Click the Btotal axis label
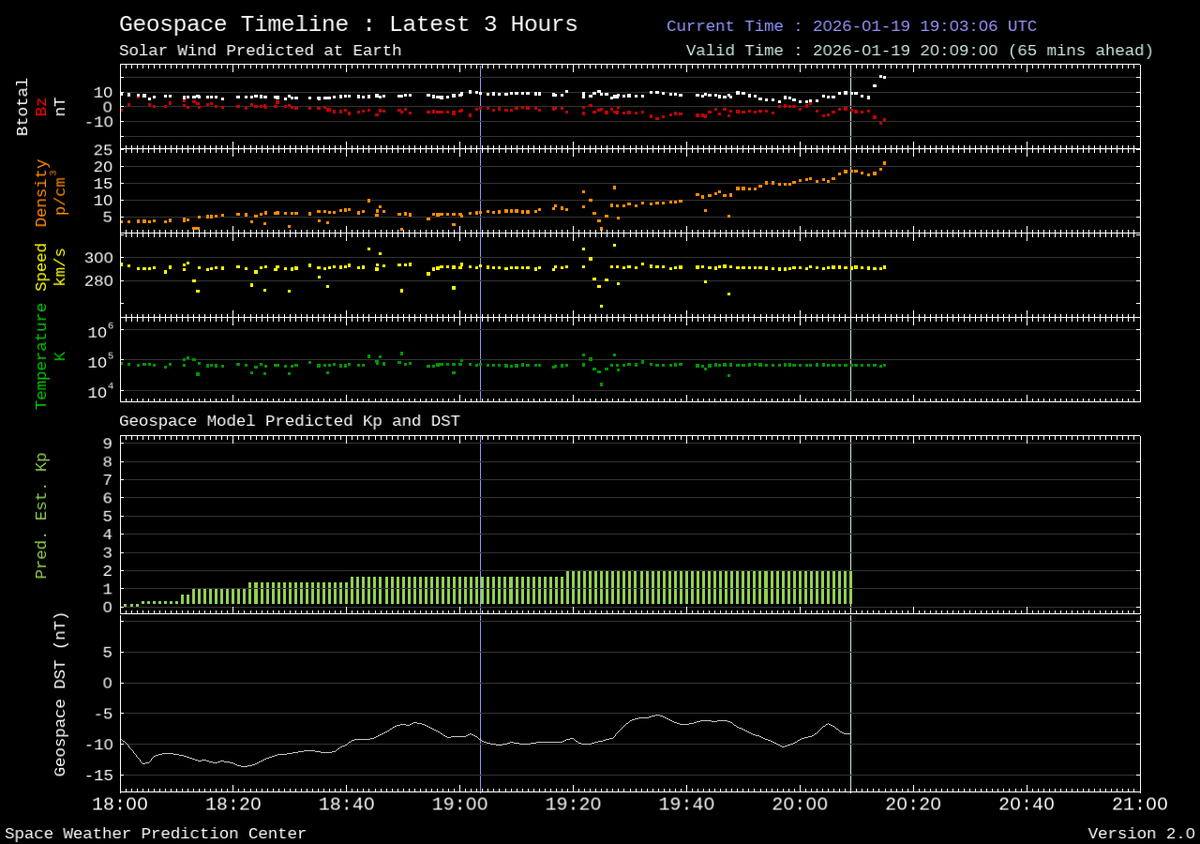The width and height of the screenshot is (1200, 844). coord(23,107)
